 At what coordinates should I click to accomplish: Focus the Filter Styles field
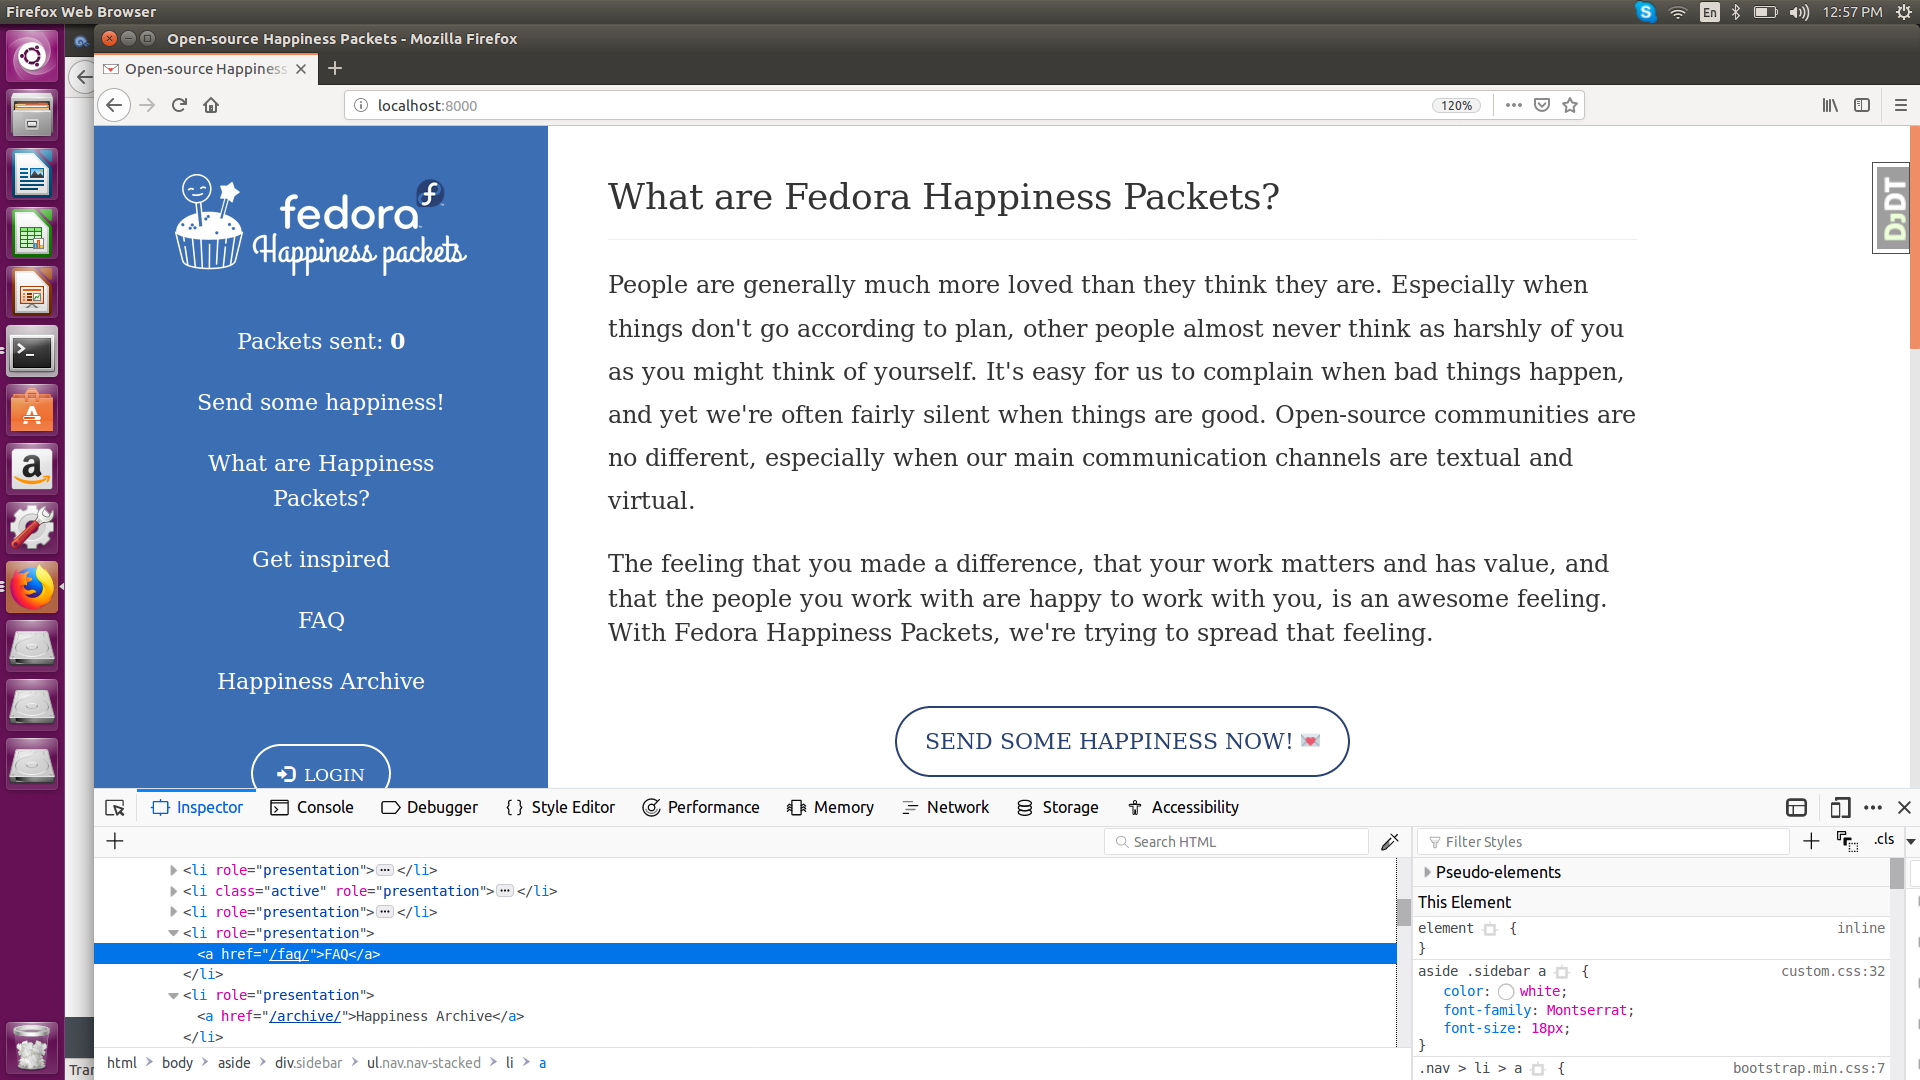(x=1603, y=842)
